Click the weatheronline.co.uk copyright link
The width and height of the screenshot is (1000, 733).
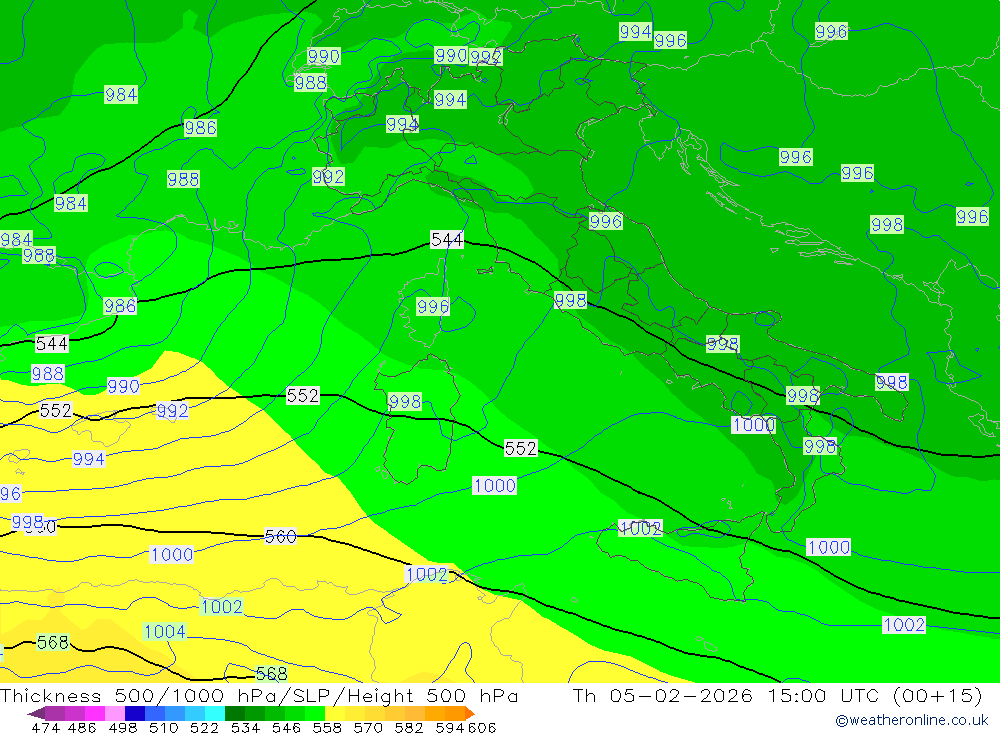click(911, 720)
